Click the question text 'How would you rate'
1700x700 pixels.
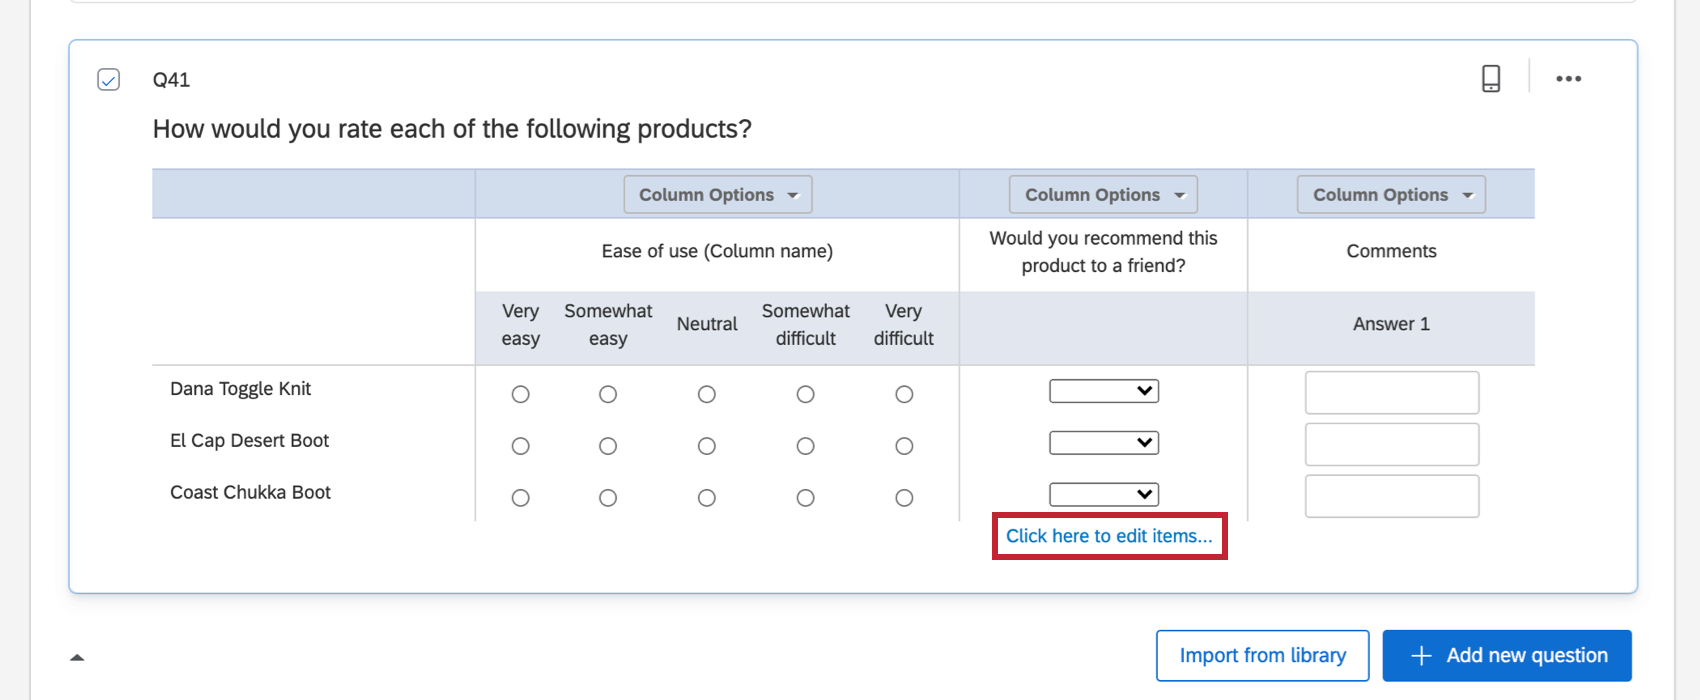pyautogui.click(x=451, y=129)
